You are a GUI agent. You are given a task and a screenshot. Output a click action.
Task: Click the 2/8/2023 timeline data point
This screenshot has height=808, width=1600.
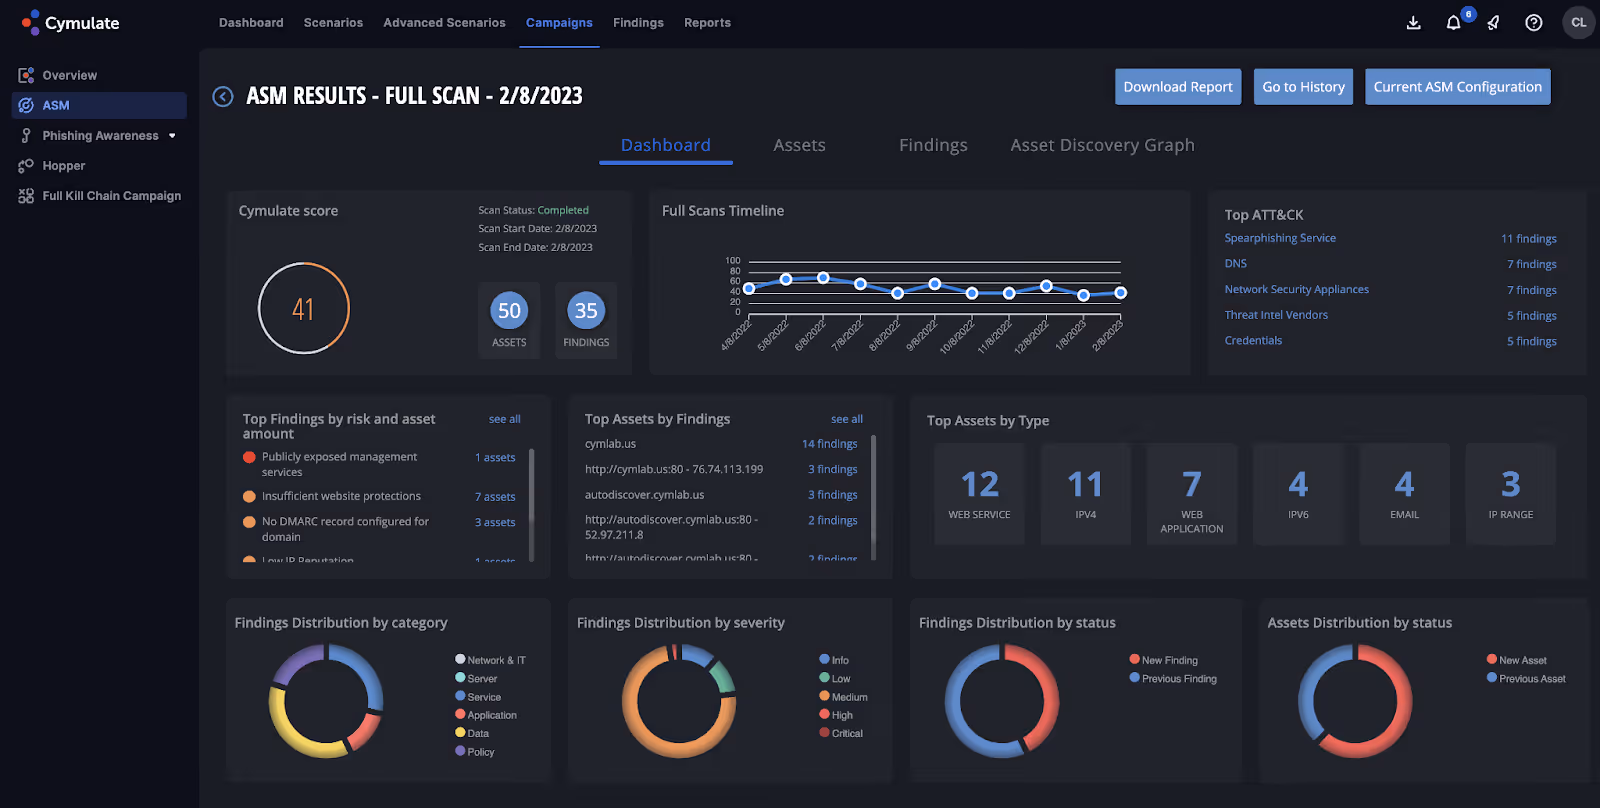click(x=1121, y=293)
